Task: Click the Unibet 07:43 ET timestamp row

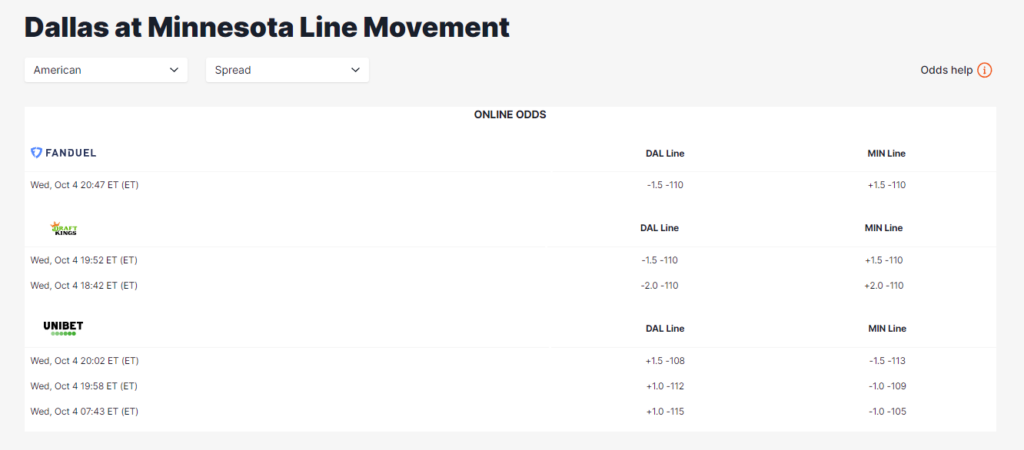Action: pos(510,411)
